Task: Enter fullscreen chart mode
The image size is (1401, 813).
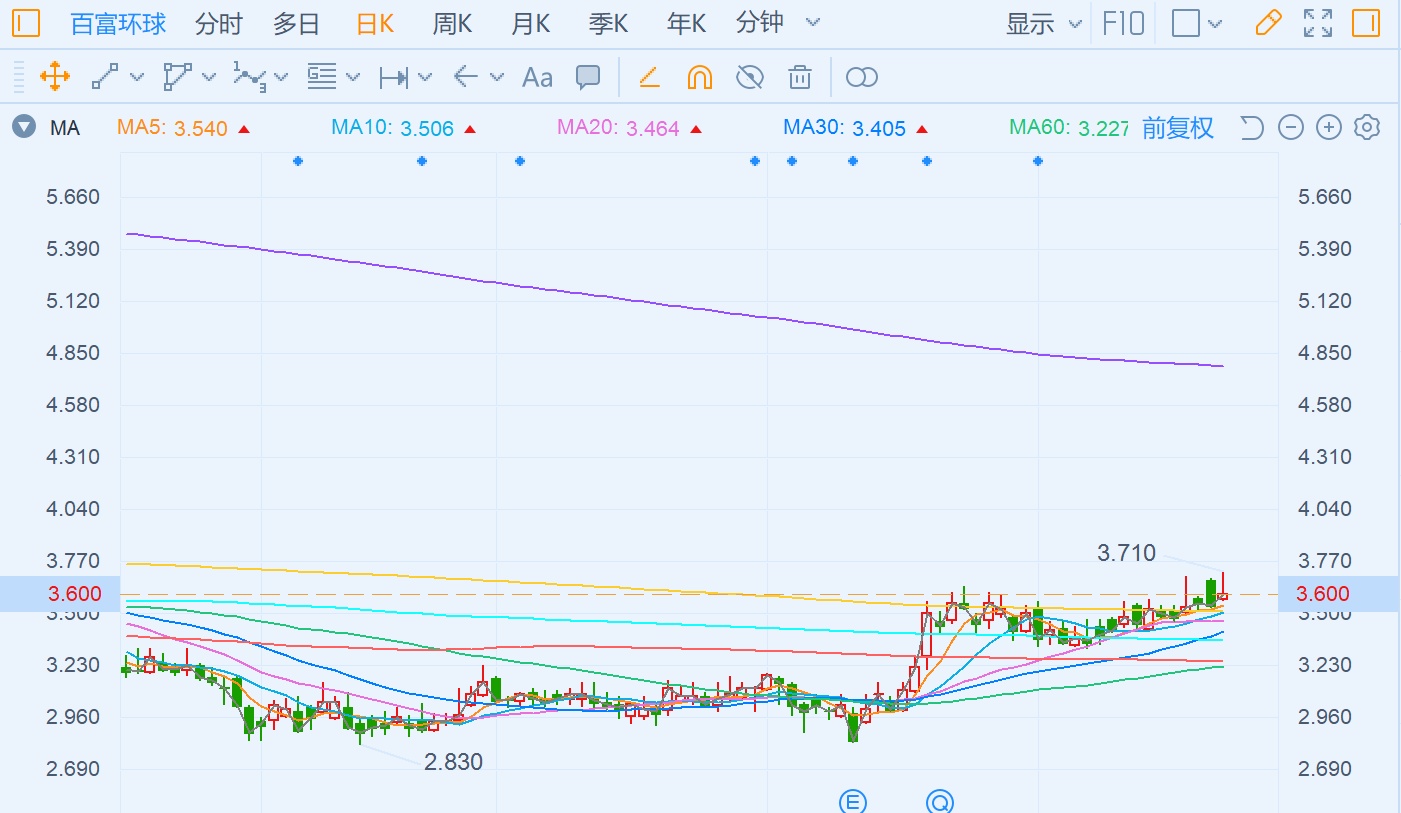Action: click(1318, 23)
